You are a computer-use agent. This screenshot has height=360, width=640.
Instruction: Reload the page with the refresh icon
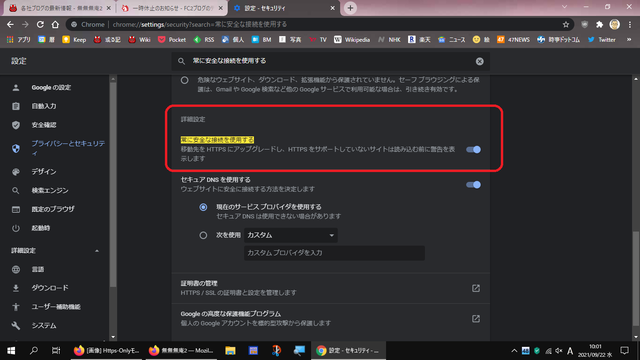point(40,24)
